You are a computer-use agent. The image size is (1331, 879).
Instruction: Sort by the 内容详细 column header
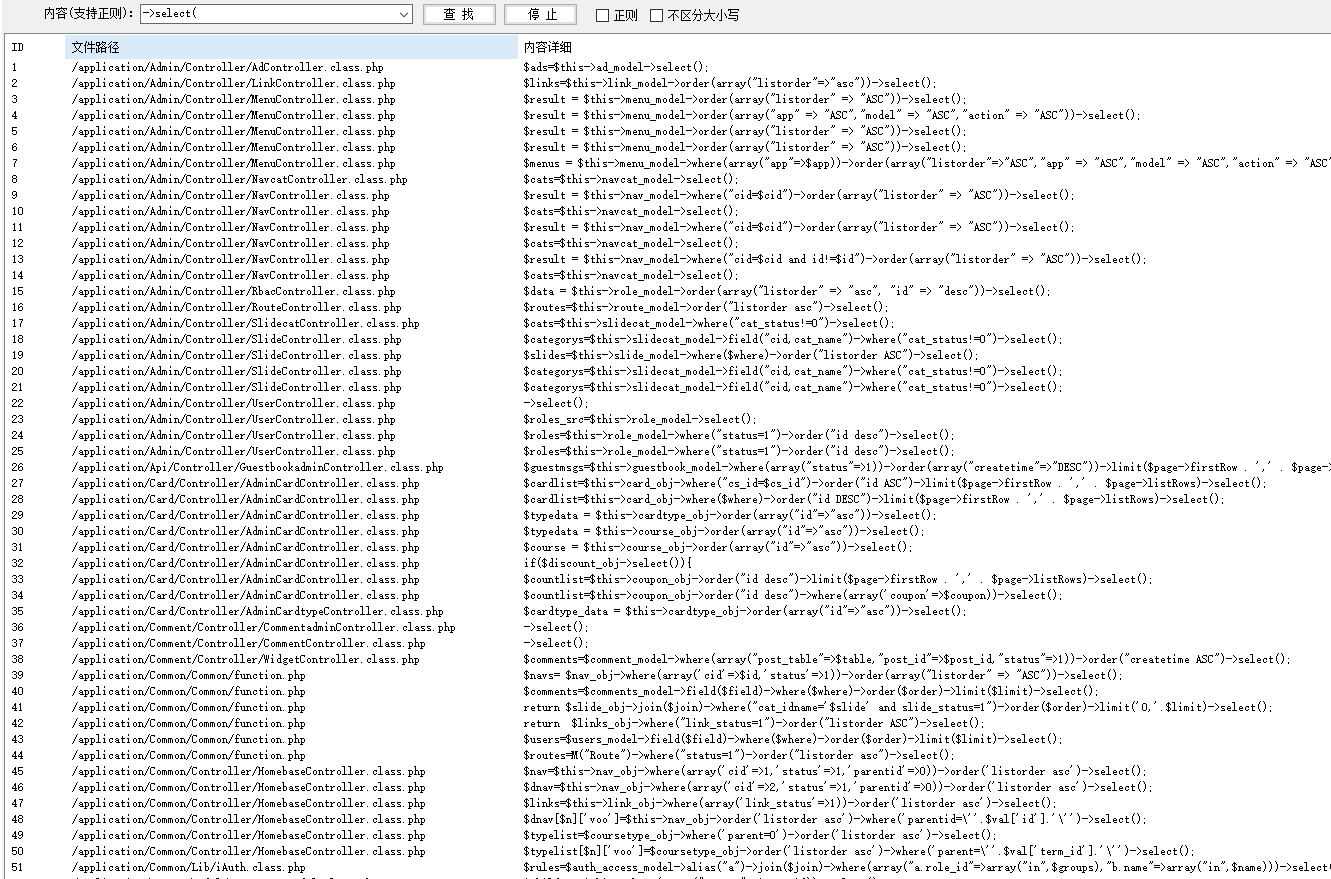pos(547,47)
